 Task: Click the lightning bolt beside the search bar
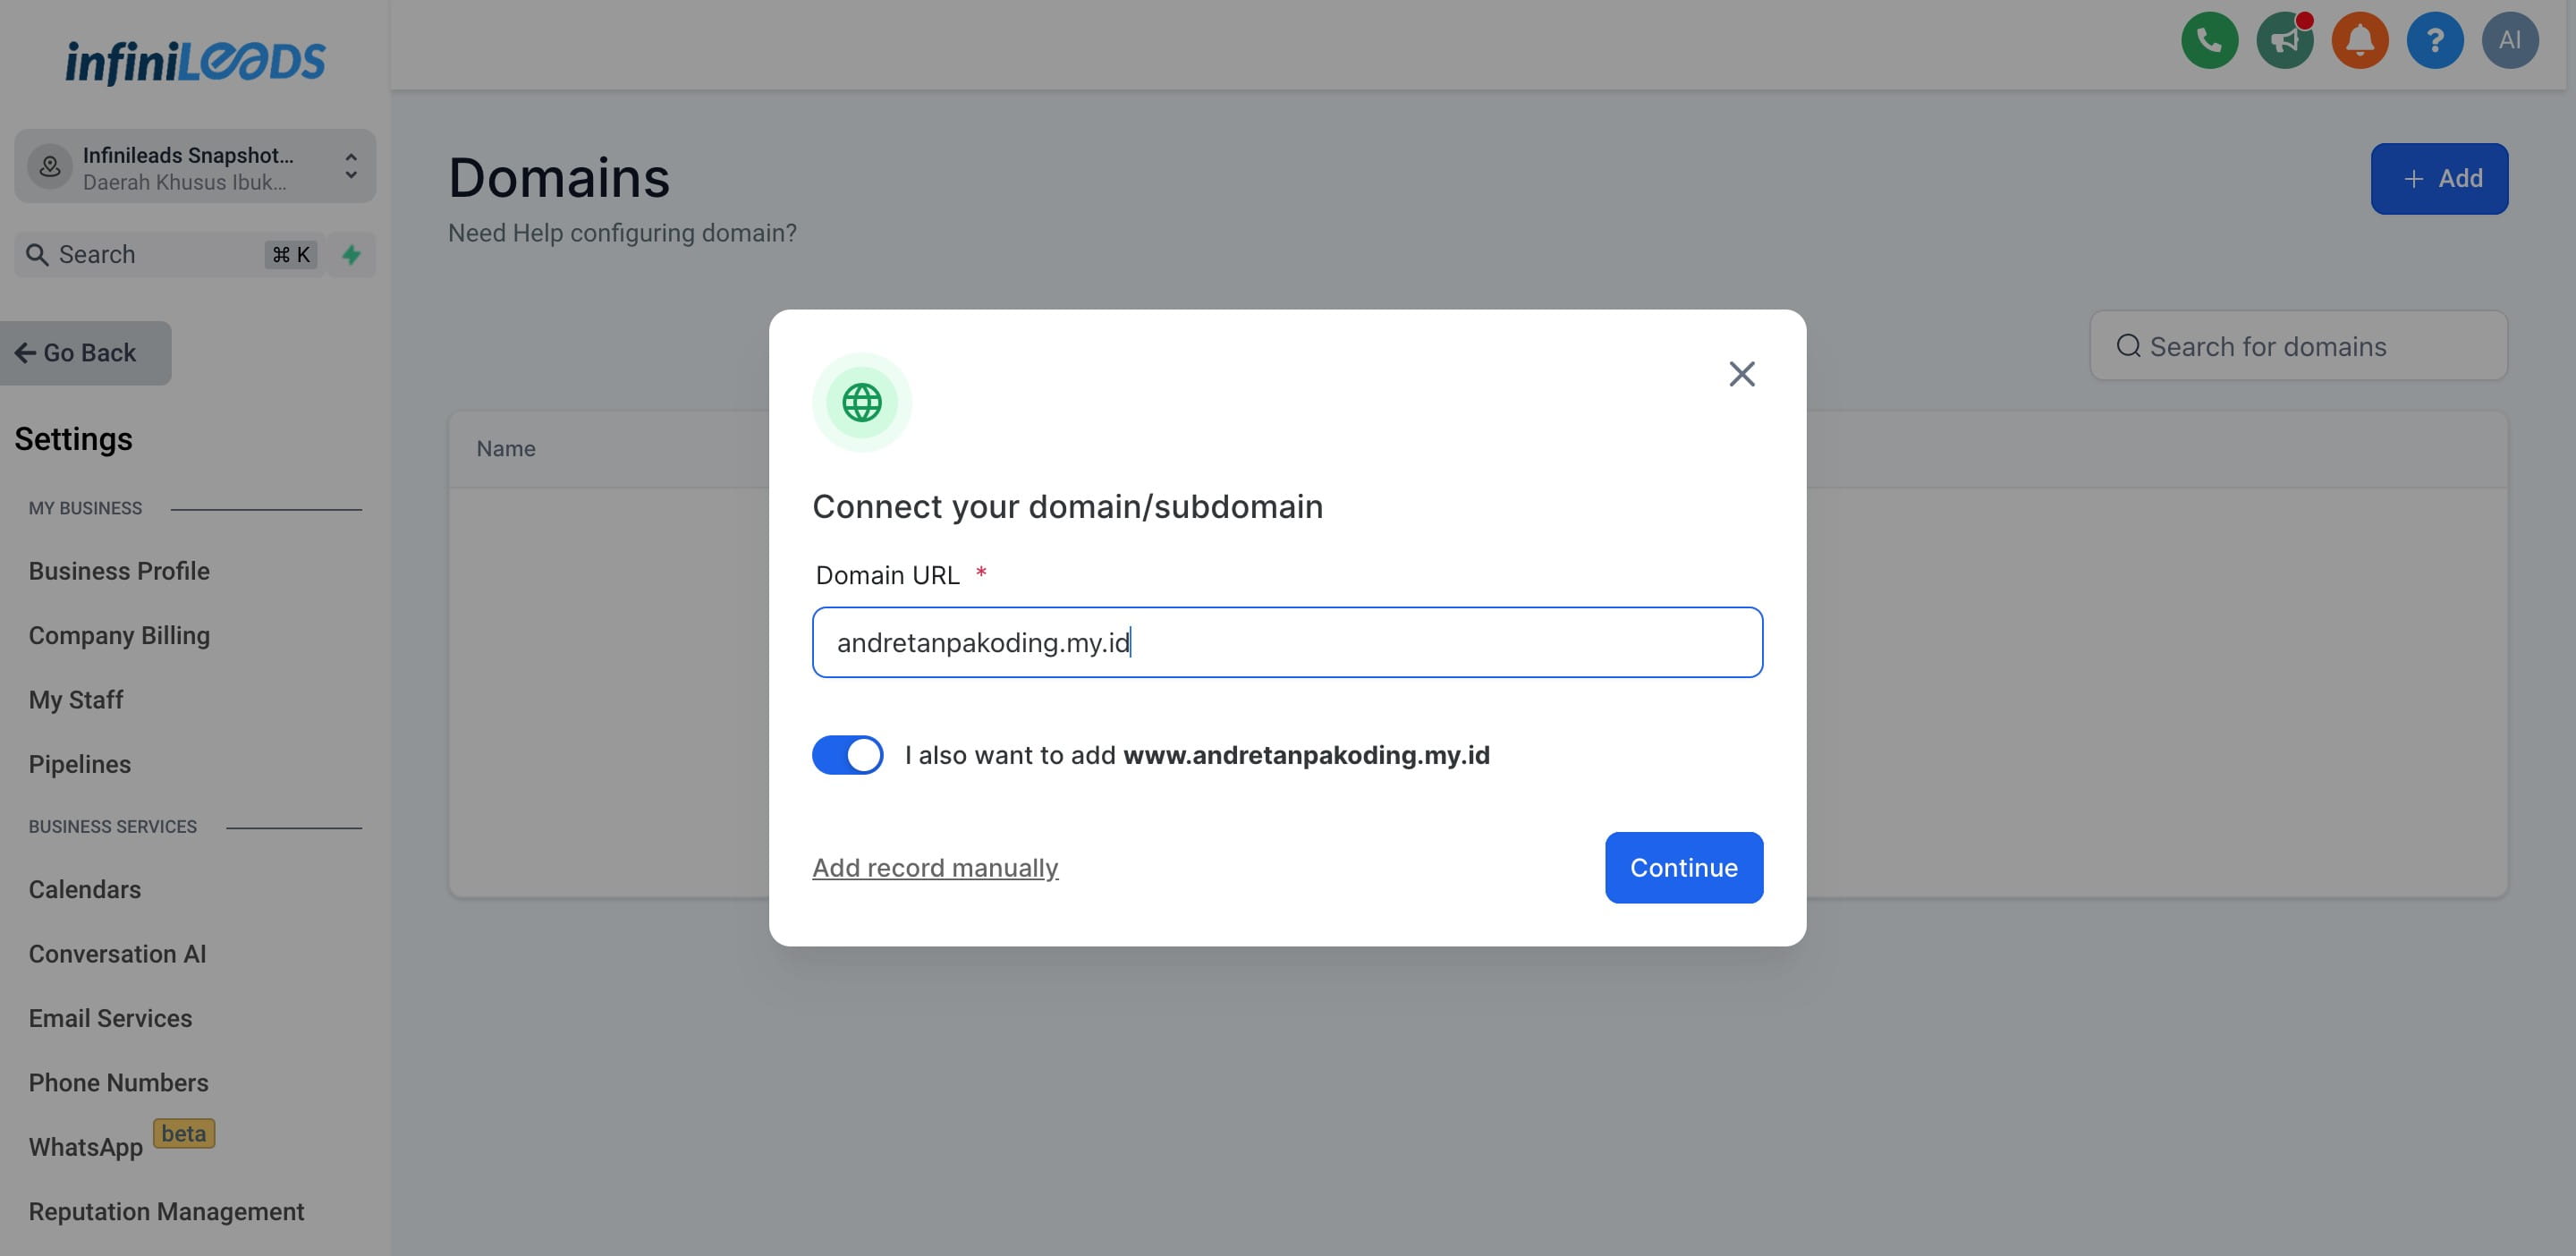click(351, 254)
